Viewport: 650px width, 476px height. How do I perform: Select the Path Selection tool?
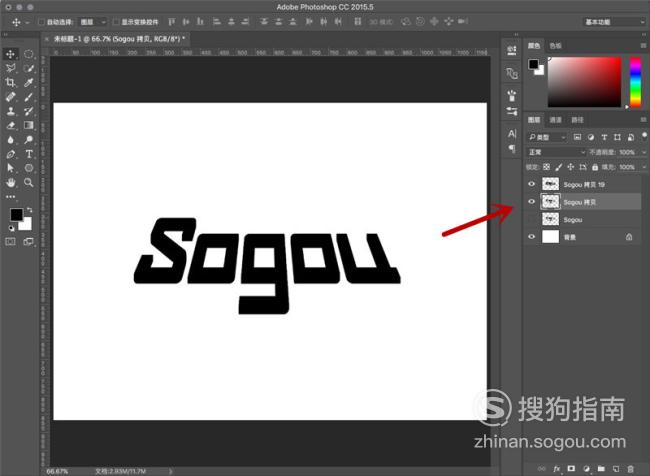pos(10,168)
